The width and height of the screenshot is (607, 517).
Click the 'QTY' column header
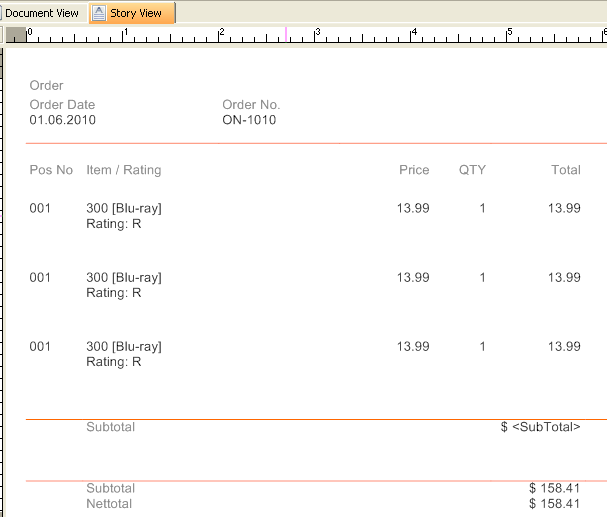tap(472, 170)
